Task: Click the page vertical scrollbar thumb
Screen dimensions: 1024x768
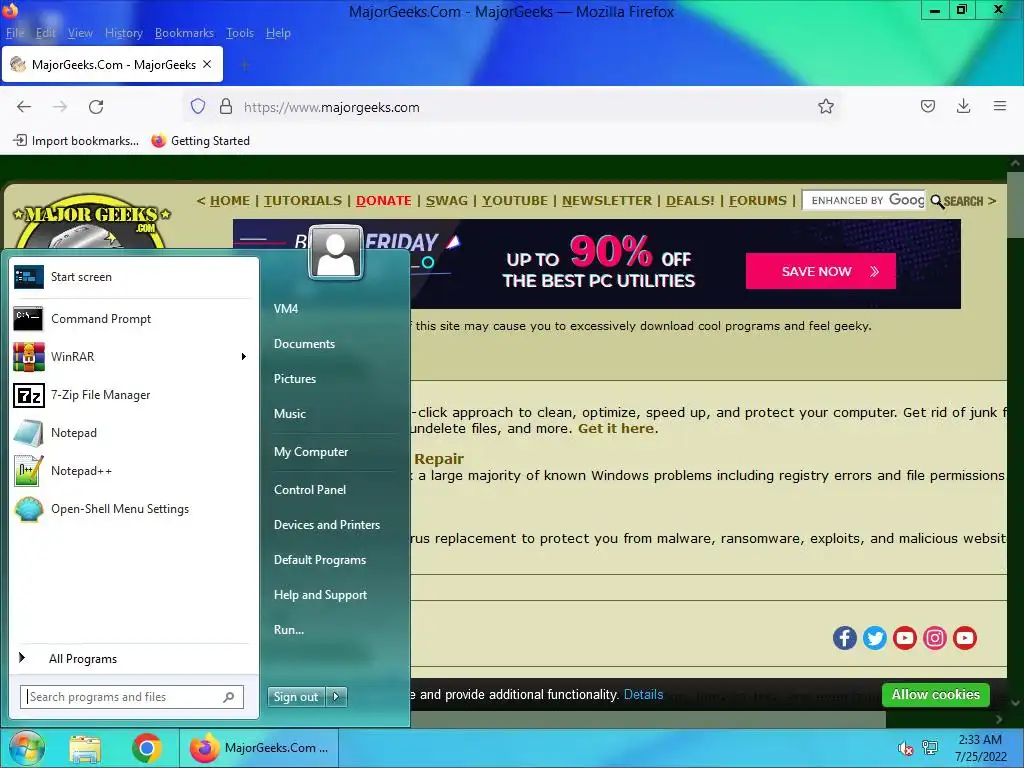Action: click(1016, 204)
